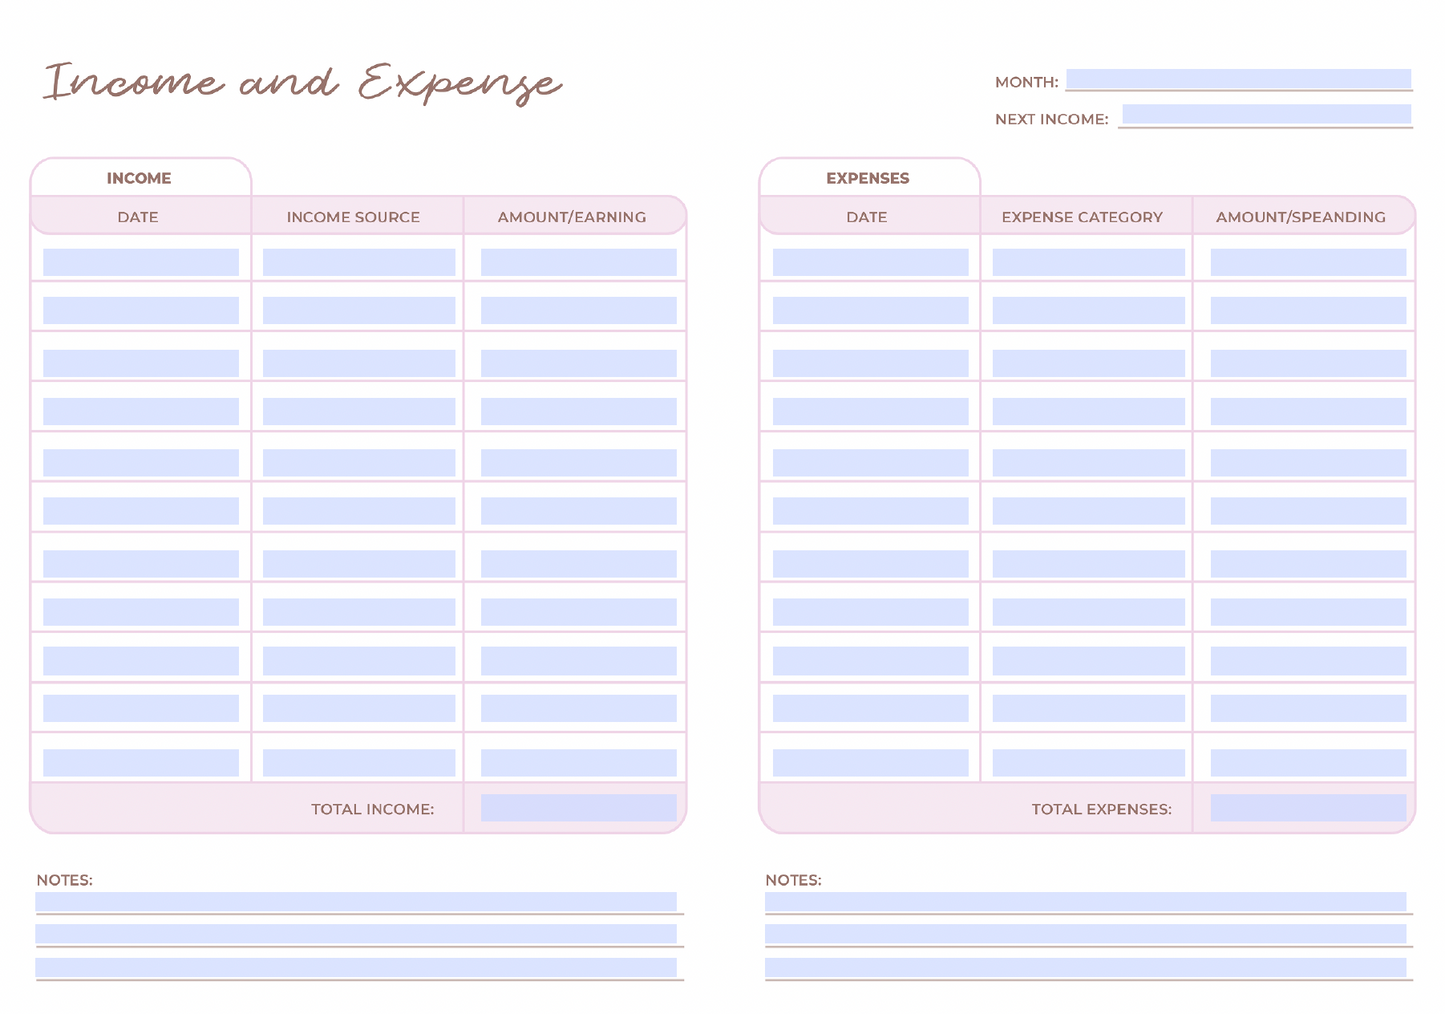This screenshot has width=1445, height=1014.
Task: Select second-row Amount/Speanding field
Action: [1308, 311]
